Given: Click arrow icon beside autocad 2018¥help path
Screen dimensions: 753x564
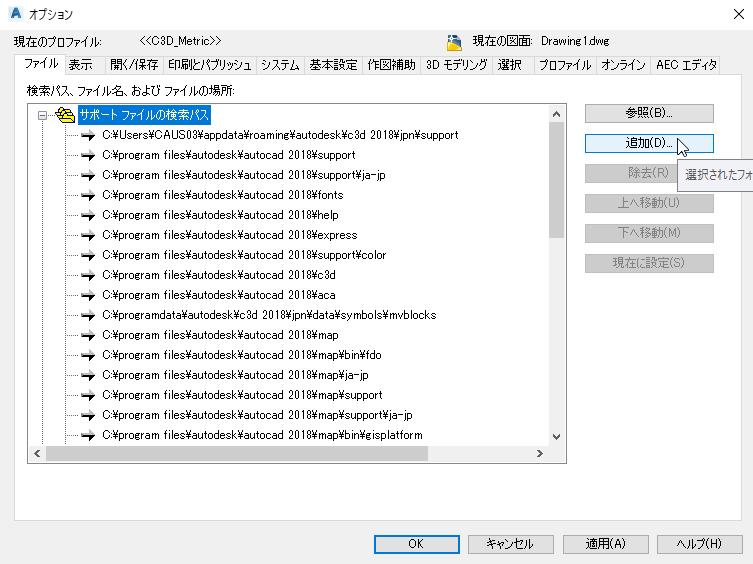Looking at the screenshot, I should pos(88,215).
